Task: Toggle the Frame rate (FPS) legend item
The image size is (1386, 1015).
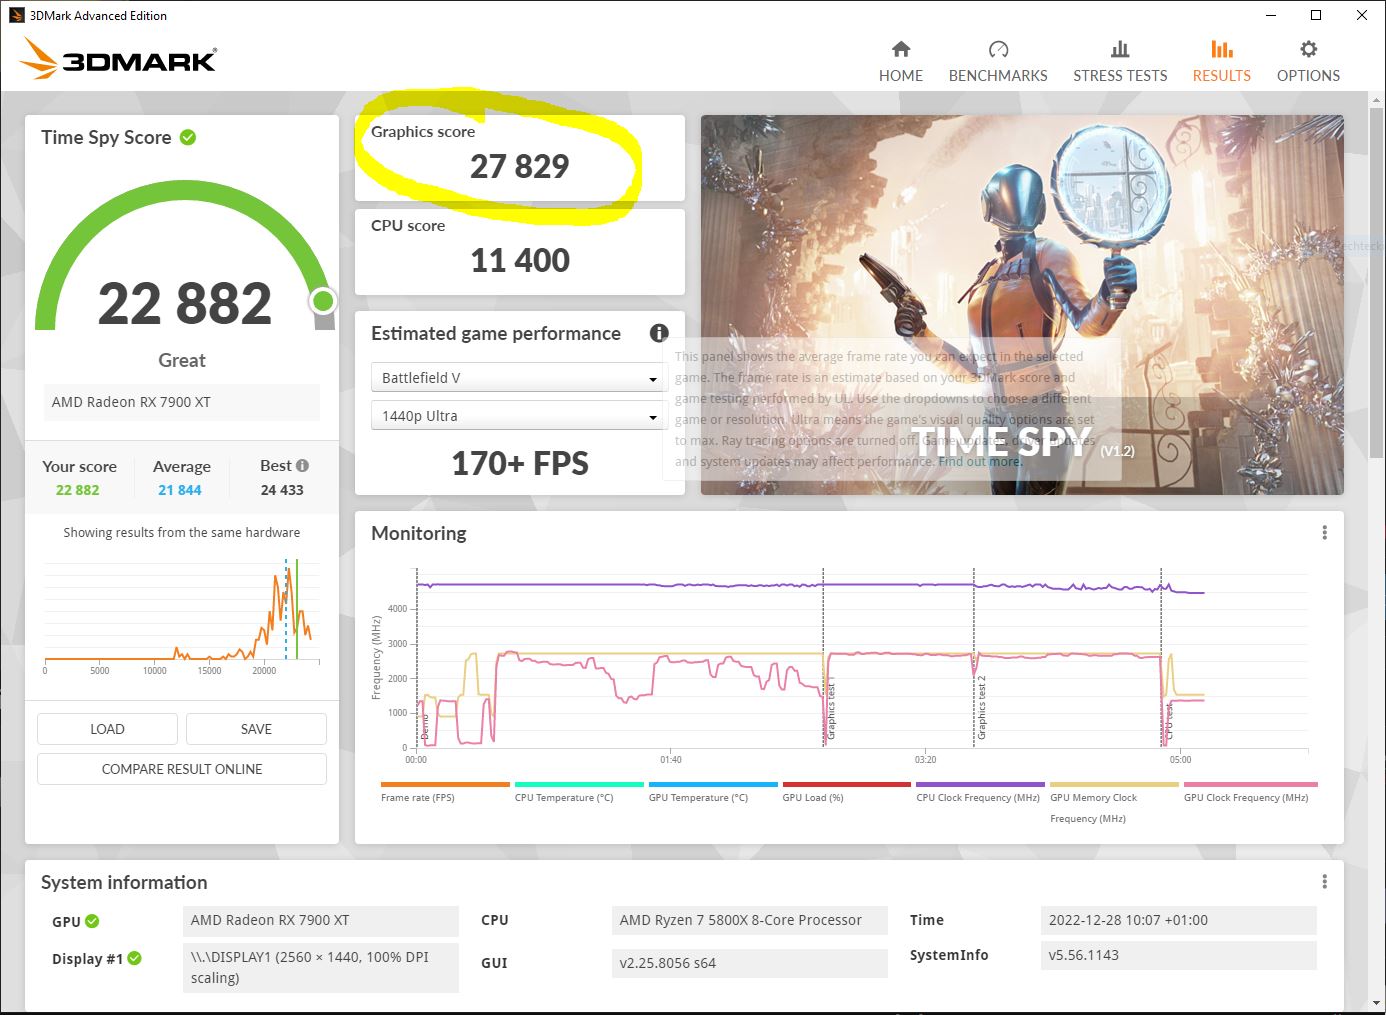Action: pyautogui.click(x=445, y=792)
